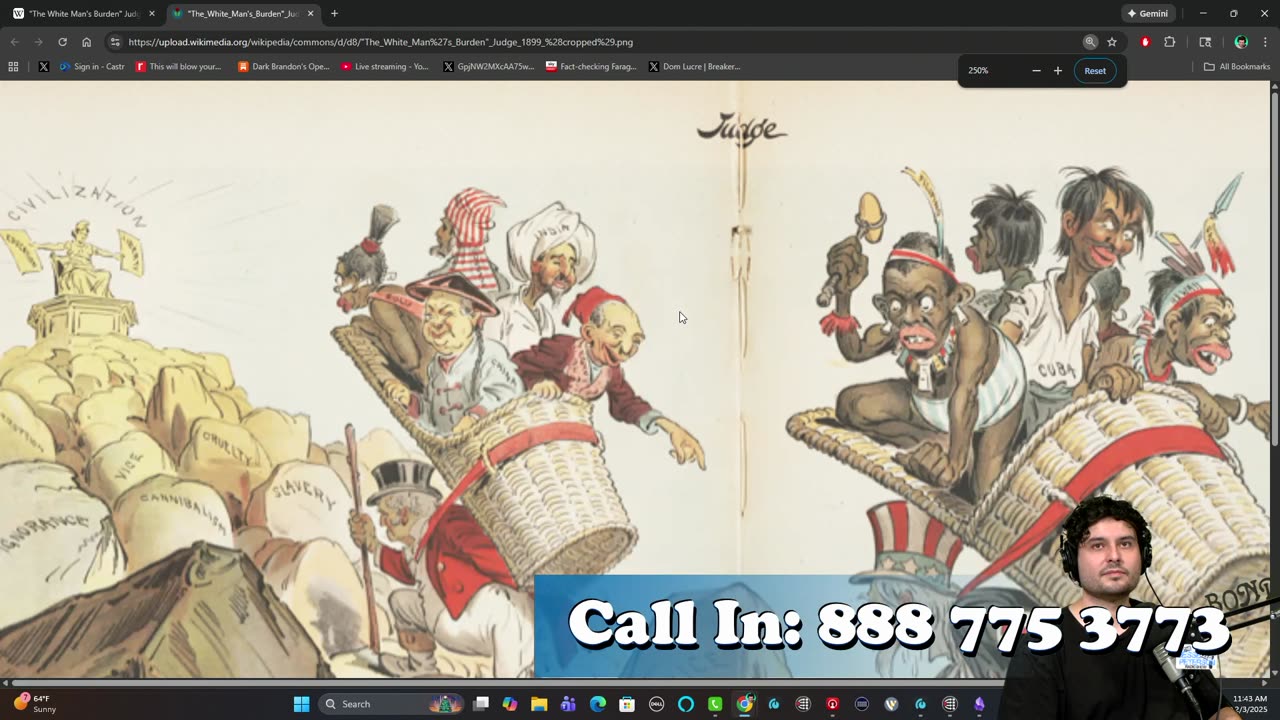Open the red extension icon in toolbar

click(1145, 42)
